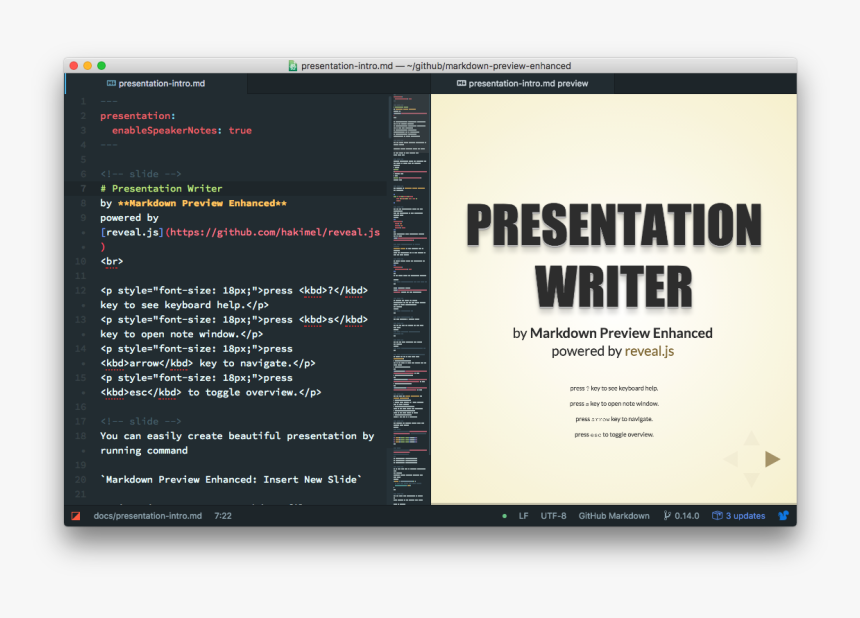Click 'press ? key to see keyboard help.' in preview
Image resolution: width=860 pixels, height=618 pixels.
tap(614, 388)
